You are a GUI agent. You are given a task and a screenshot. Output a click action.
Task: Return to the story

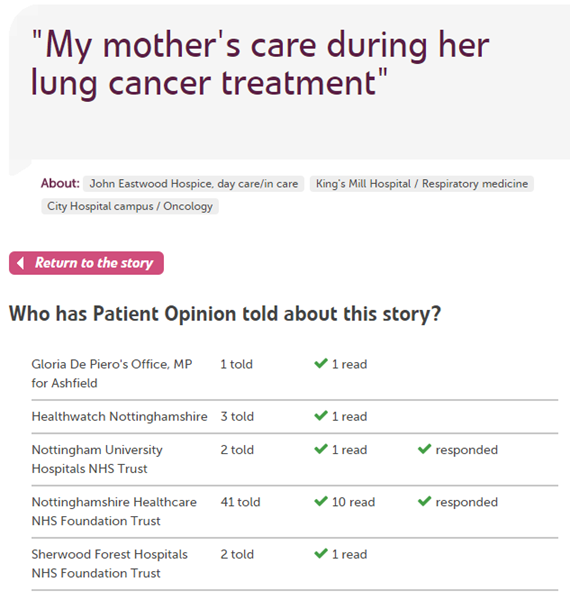click(x=86, y=263)
